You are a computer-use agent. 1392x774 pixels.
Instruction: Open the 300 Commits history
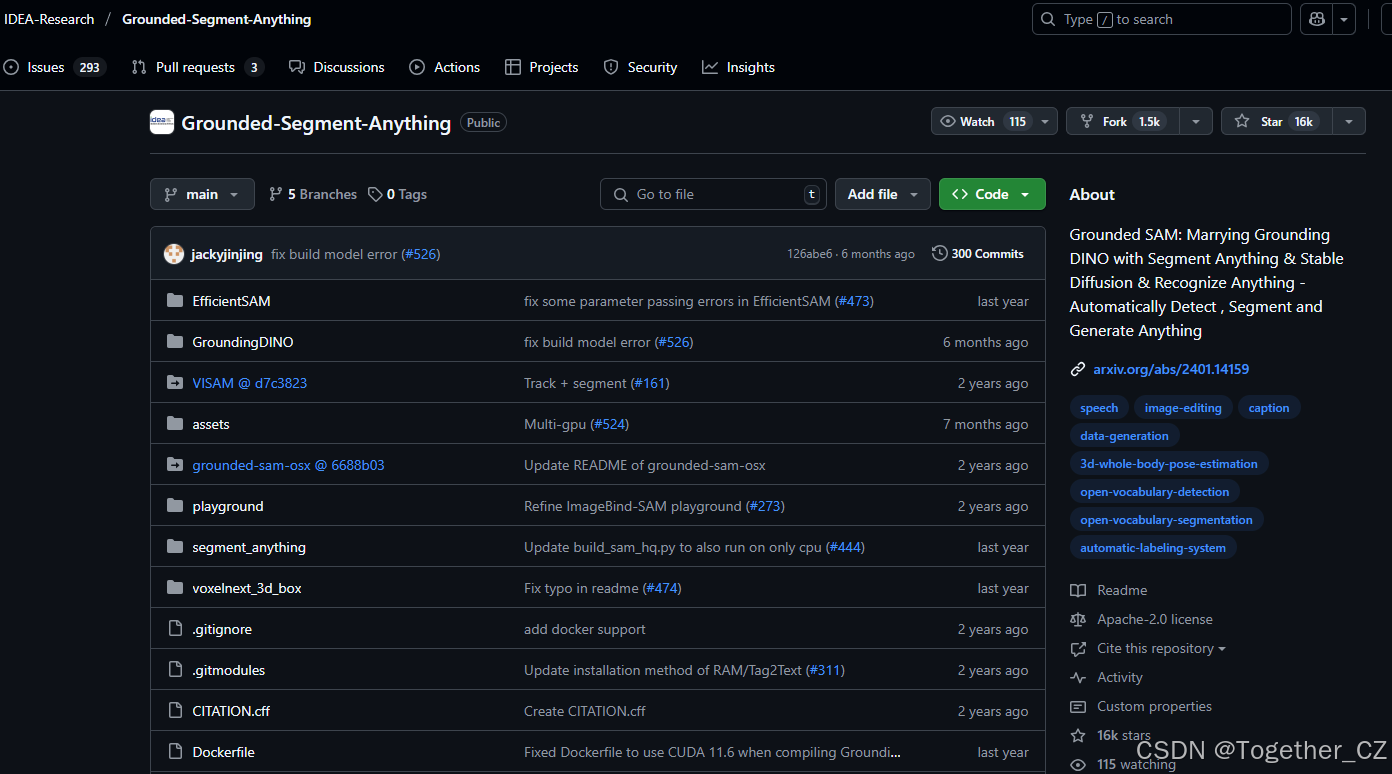click(x=978, y=254)
